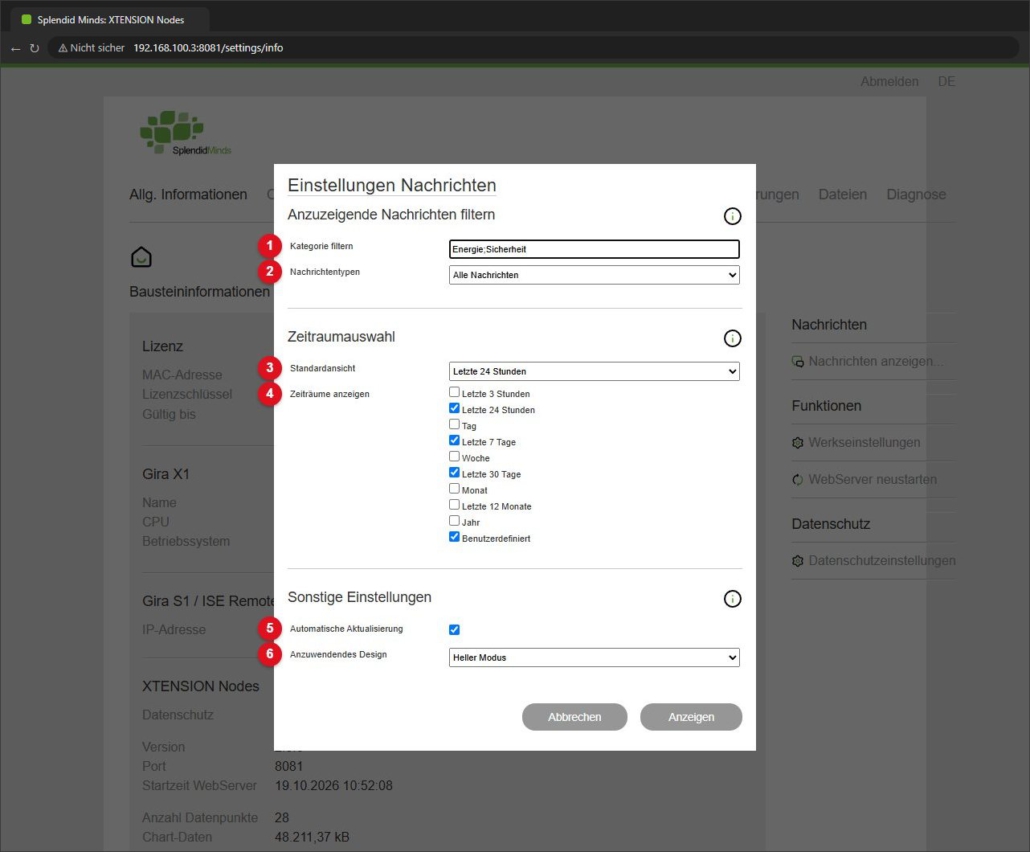Viewport: 1030px width, 852px height.
Task: Open the Anzuwendendes Design dropdown
Action: click(594, 658)
